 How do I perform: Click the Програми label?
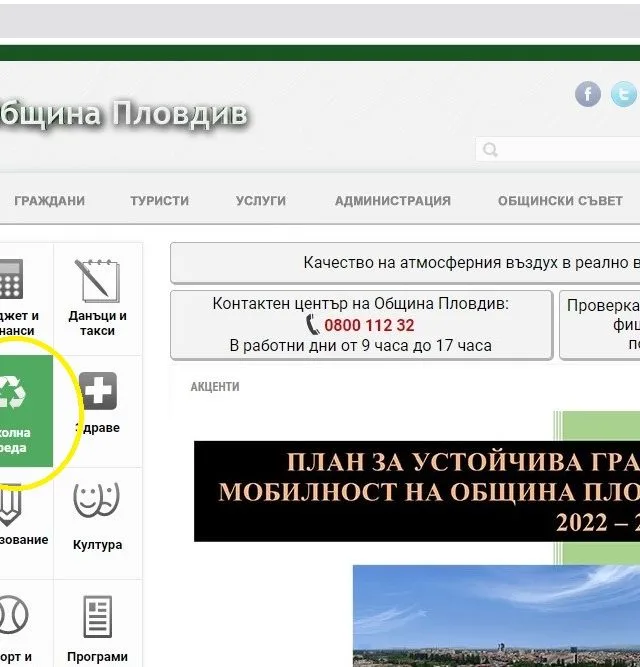(x=97, y=657)
